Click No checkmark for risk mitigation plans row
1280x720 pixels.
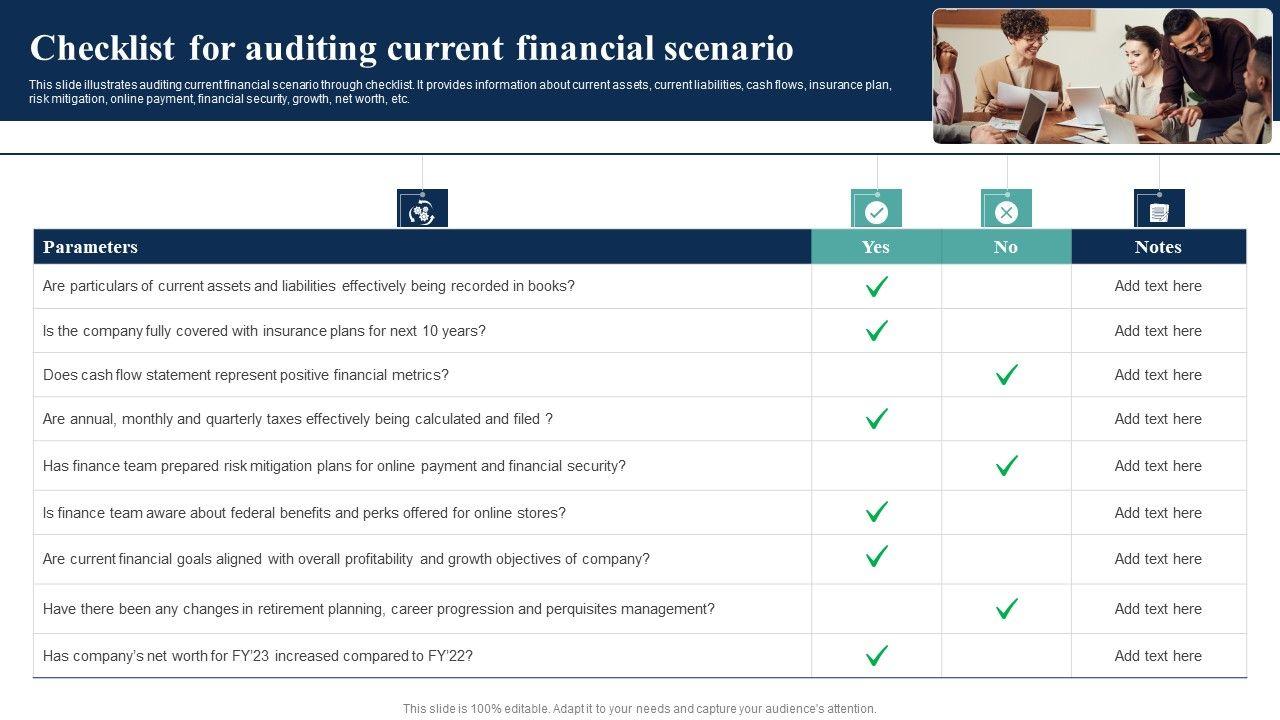(1007, 466)
